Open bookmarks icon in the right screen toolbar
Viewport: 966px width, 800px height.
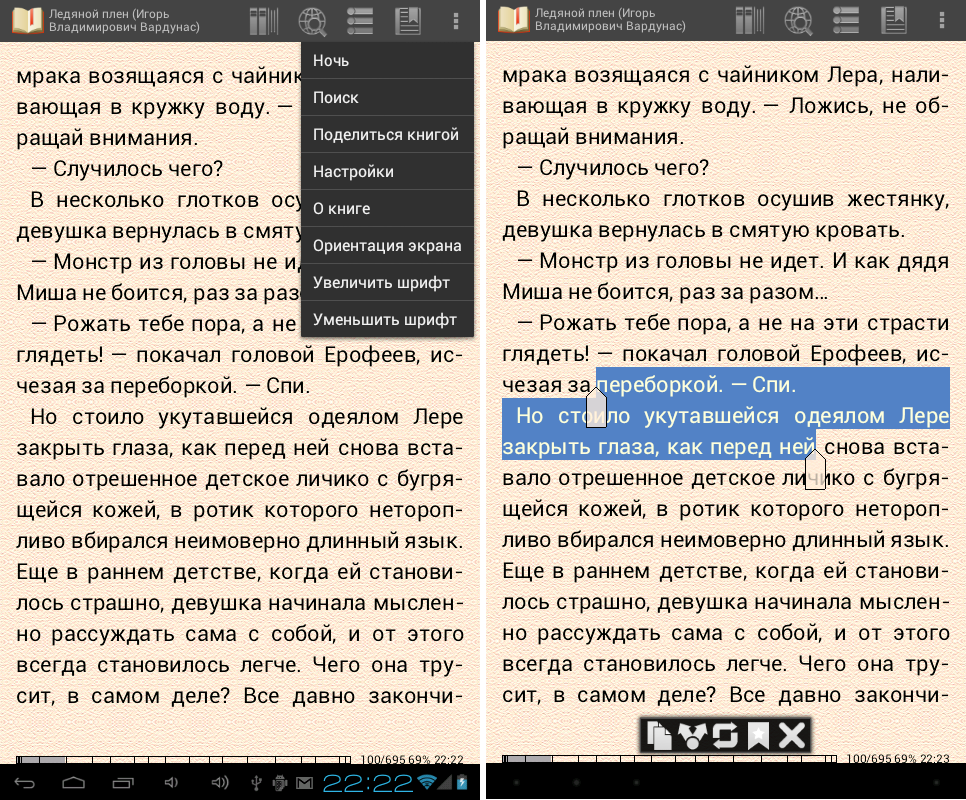click(x=894, y=20)
